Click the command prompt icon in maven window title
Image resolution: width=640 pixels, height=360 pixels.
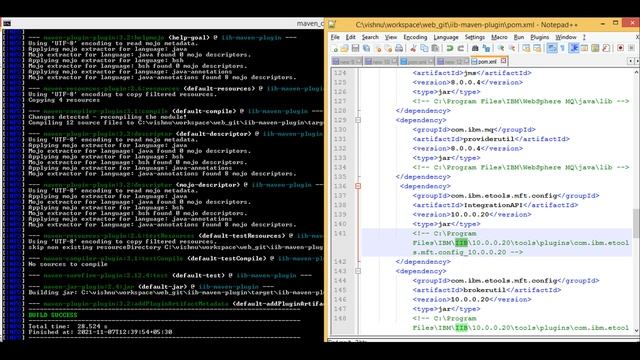(7, 24)
